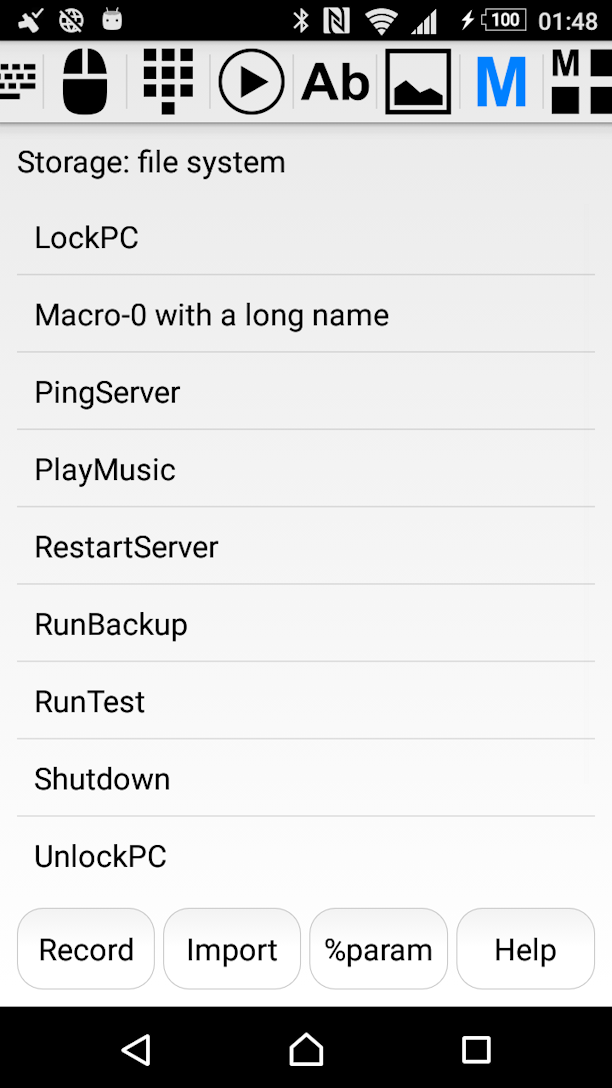Open the Ab text input icon
This screenshot has height=1088, width=612.
pos(335,82)
